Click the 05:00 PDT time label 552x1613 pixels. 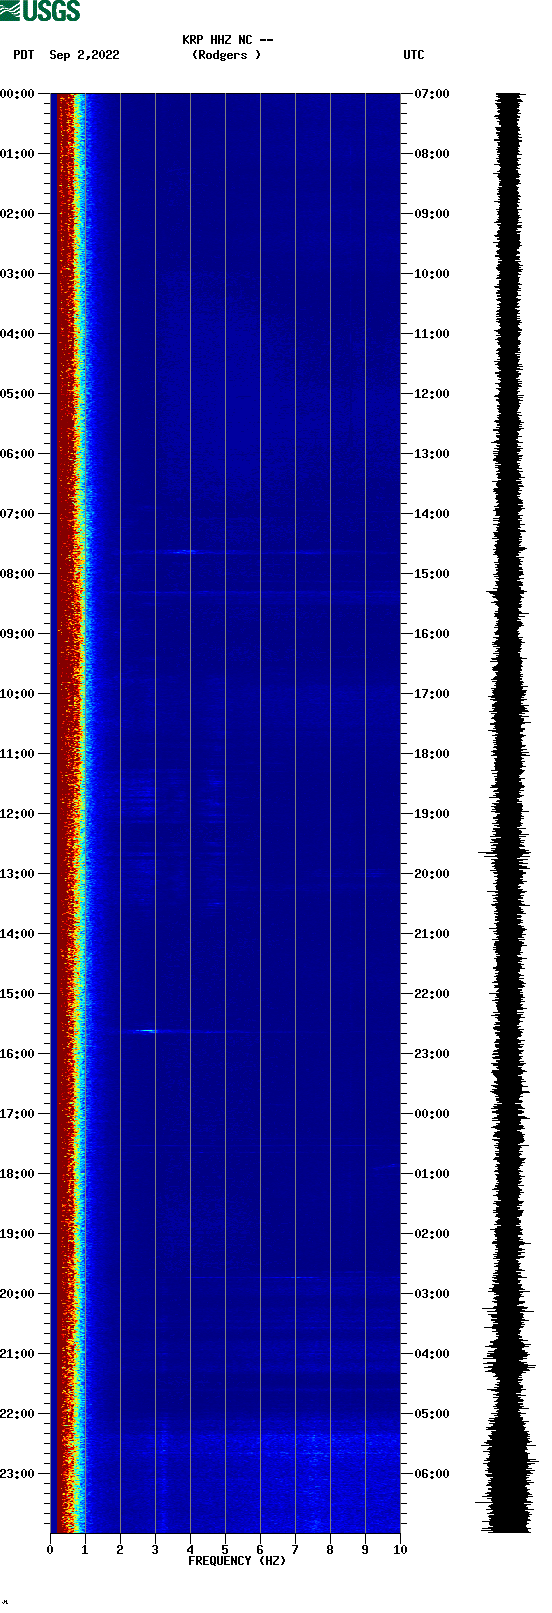click(x=18, y=394)
